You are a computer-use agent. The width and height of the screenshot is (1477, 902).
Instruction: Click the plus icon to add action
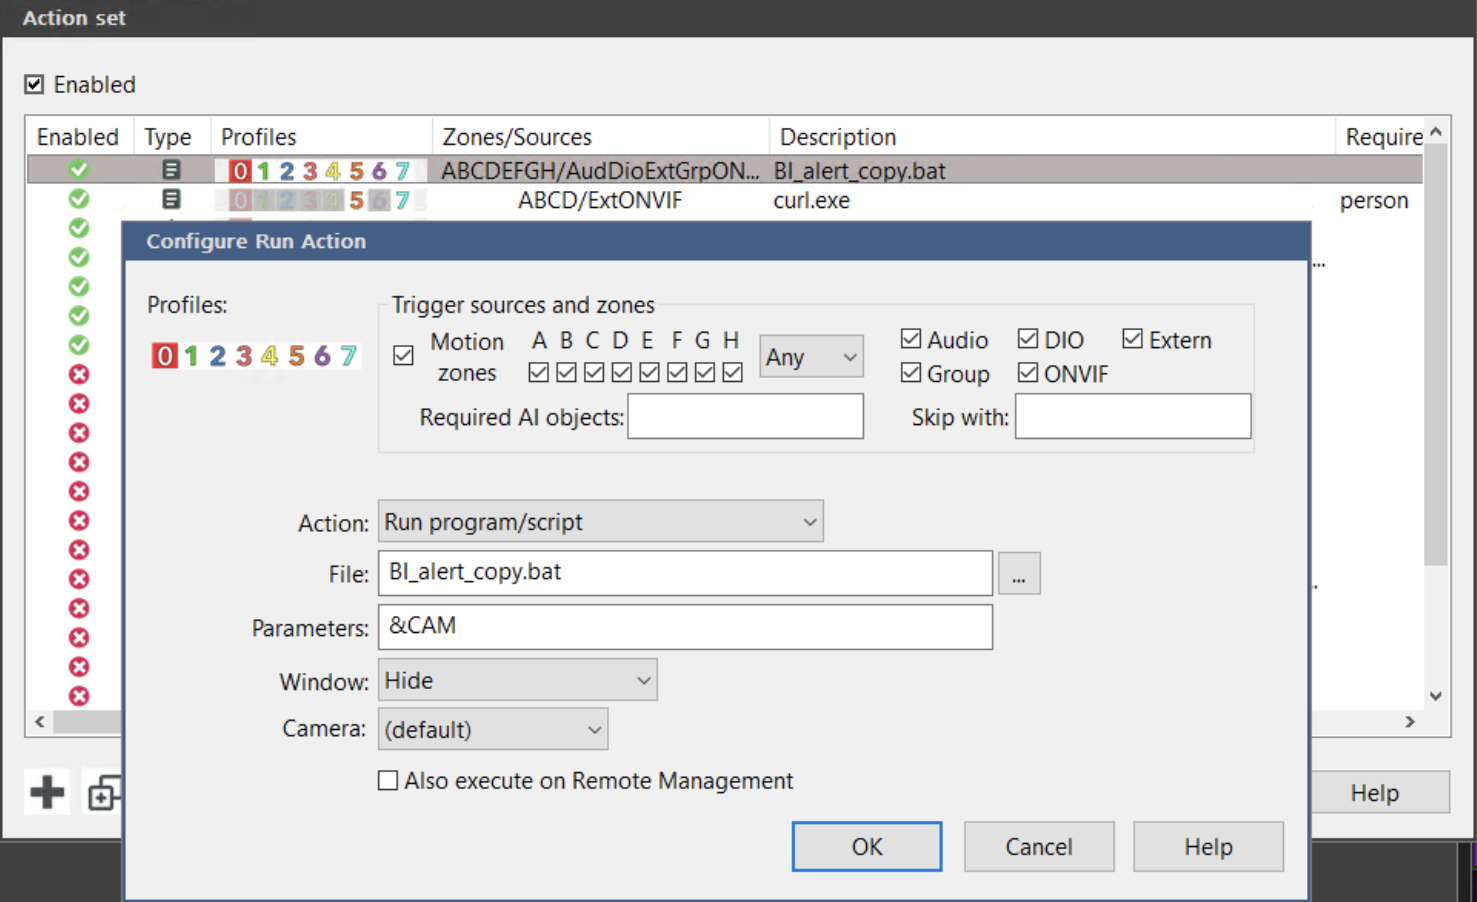(47, 793)
